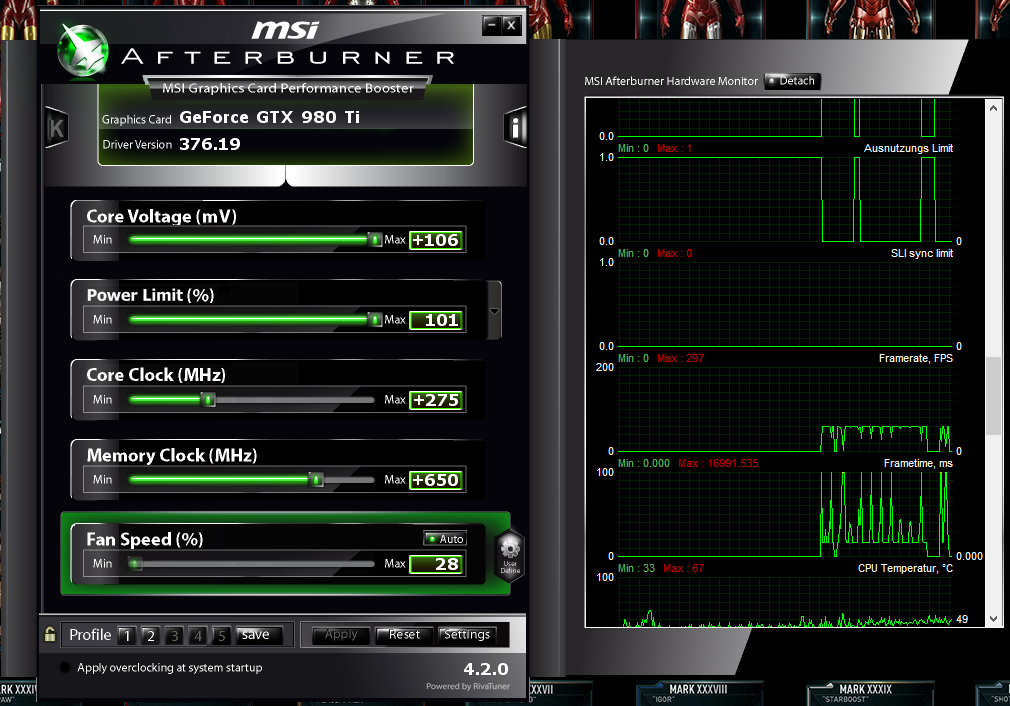Minimize the Afterburner window
The width and height of the screenshot is (1010, 706).
(491, 25)
